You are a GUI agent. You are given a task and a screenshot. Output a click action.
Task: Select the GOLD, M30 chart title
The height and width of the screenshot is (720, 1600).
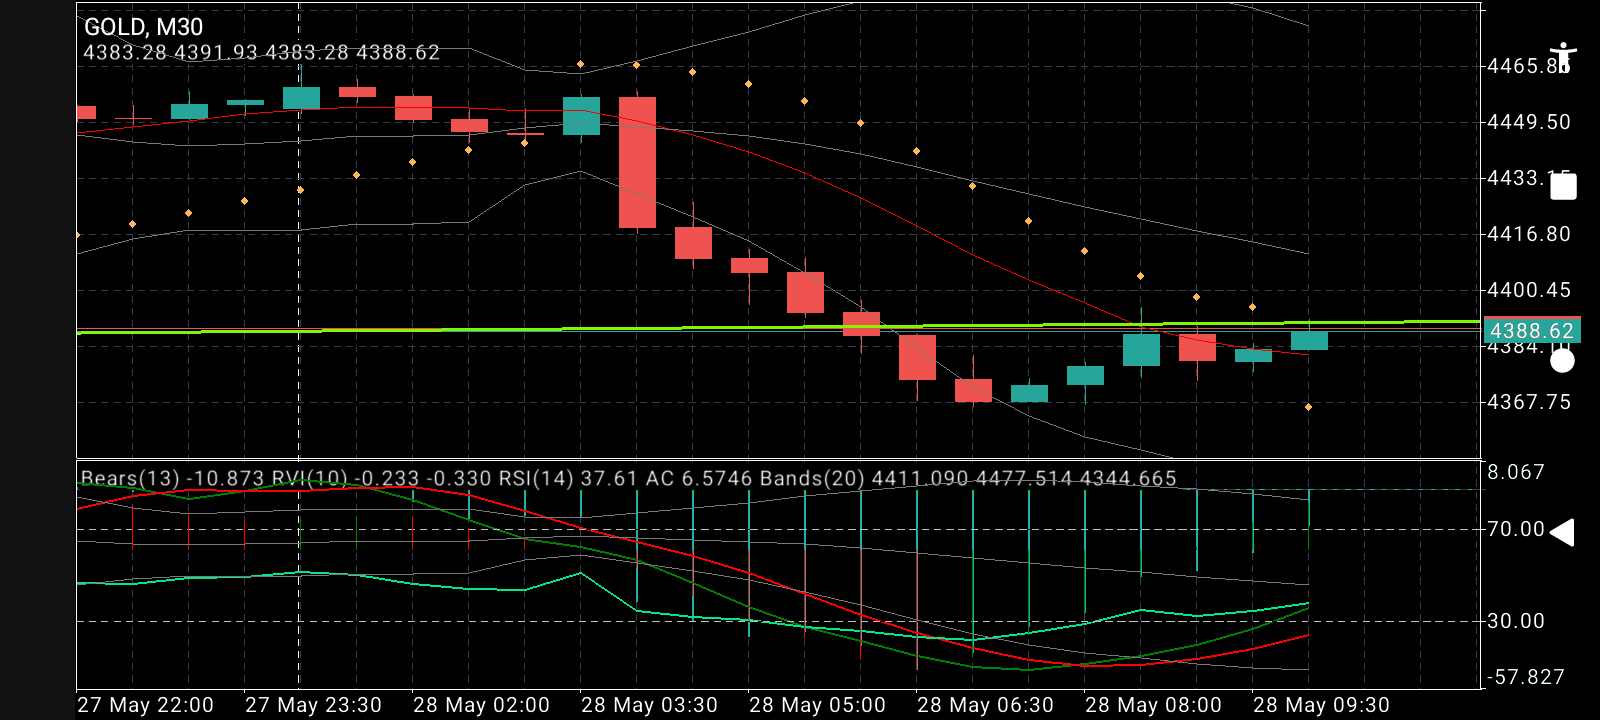coord(143,27)
